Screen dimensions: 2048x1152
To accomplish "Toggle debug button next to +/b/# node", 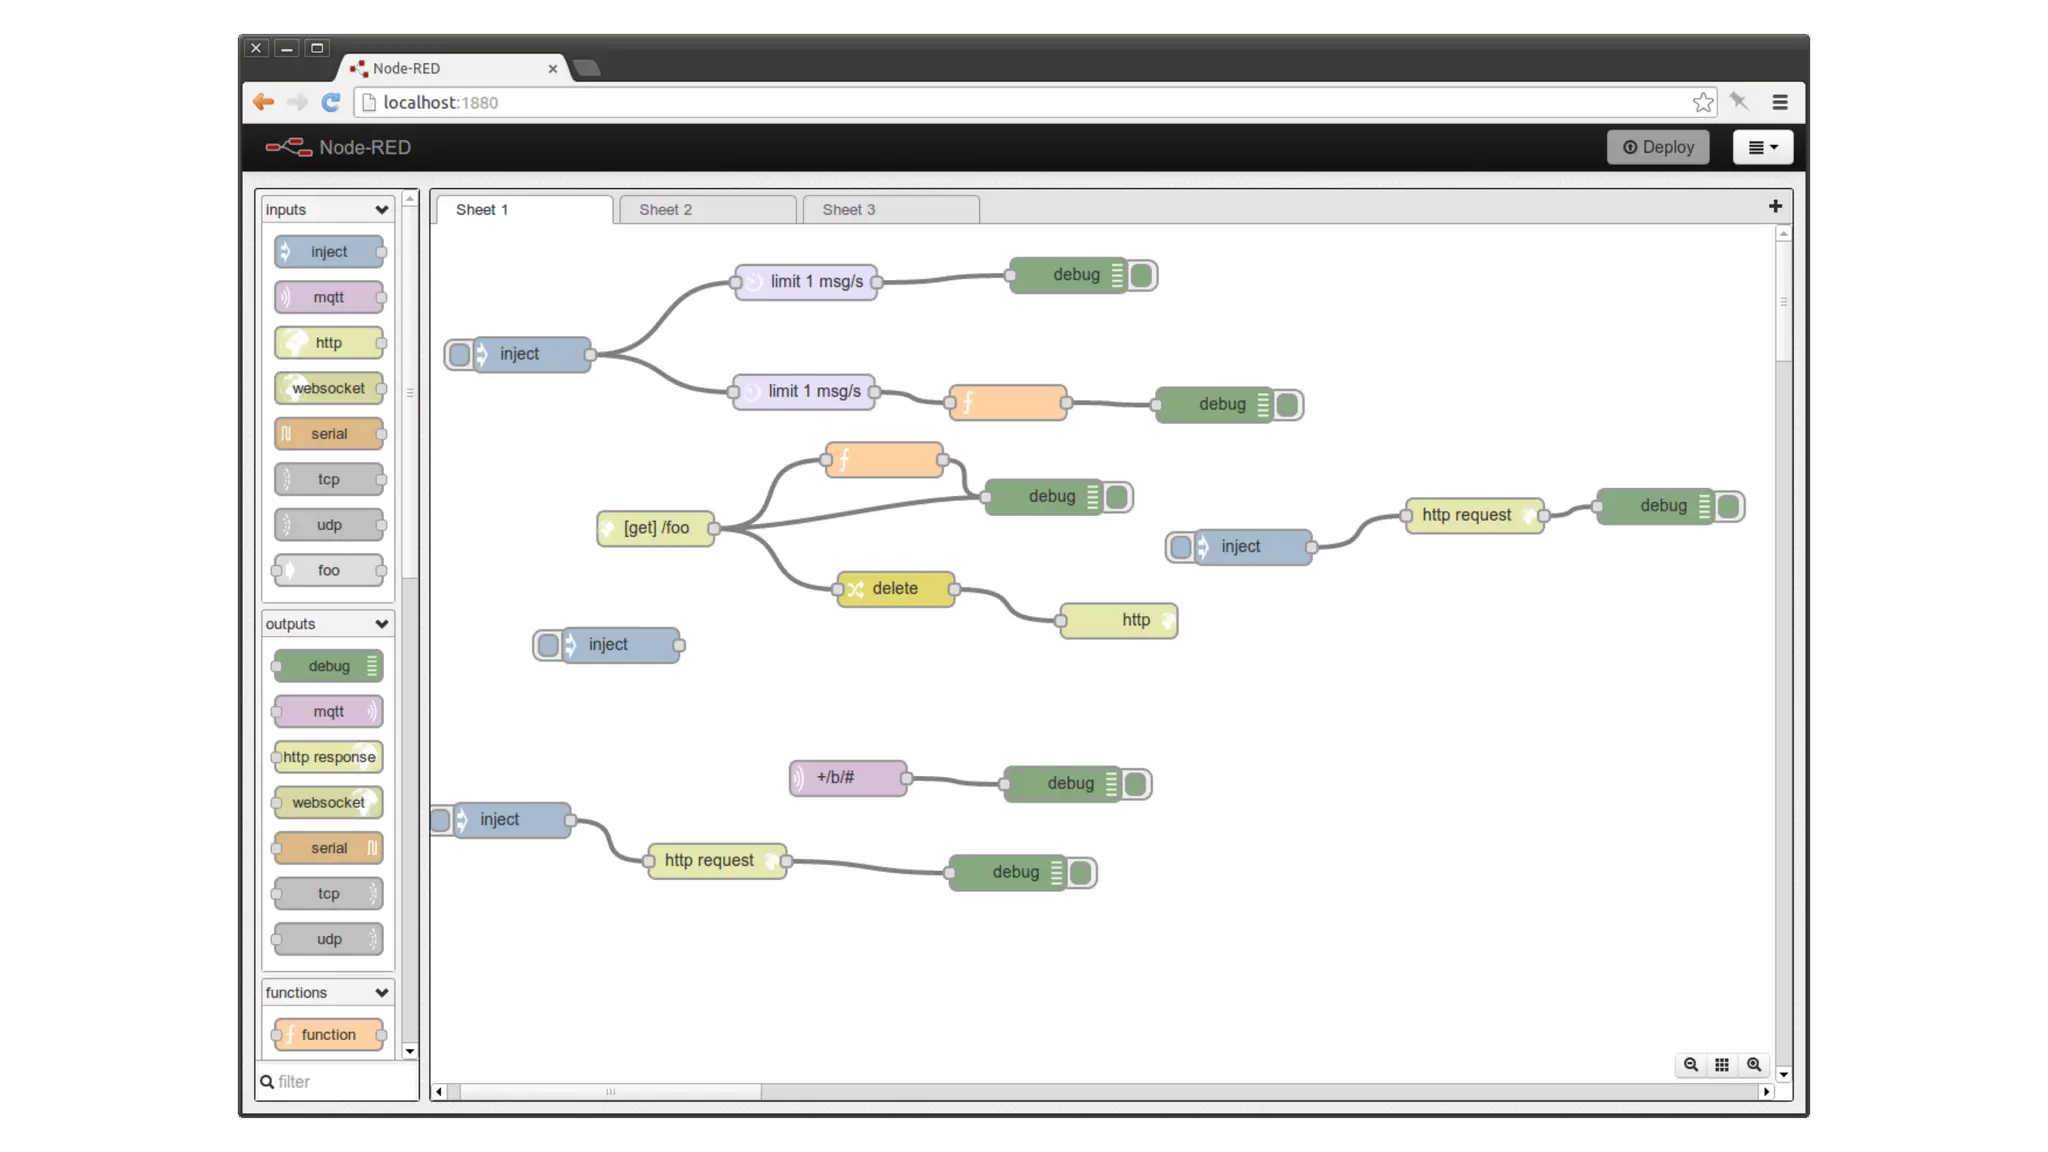I will (1135, 784).
